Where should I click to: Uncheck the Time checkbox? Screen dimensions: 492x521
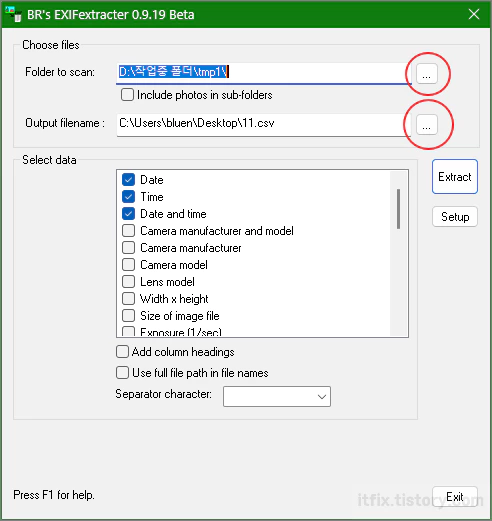[x=128, y=197]
